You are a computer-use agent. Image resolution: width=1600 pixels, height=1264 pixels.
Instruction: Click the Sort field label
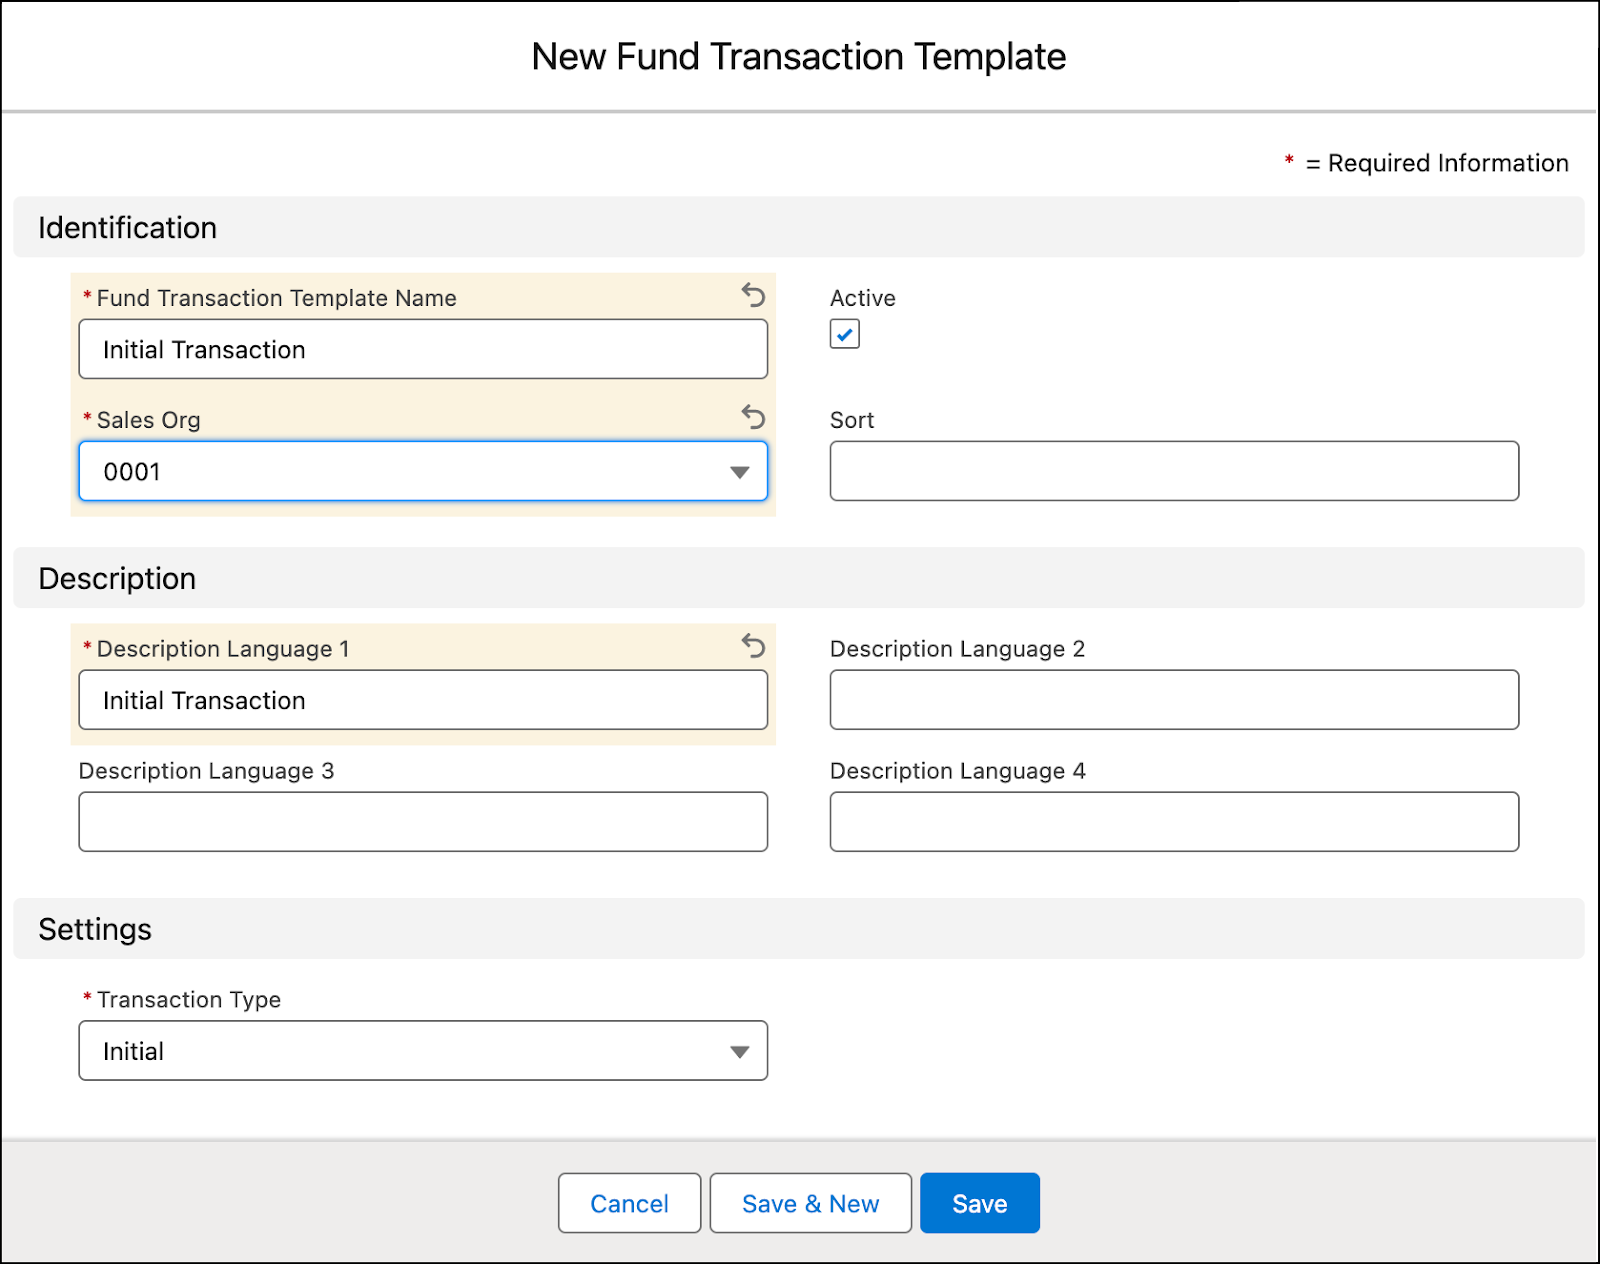[x=852, y=420]
